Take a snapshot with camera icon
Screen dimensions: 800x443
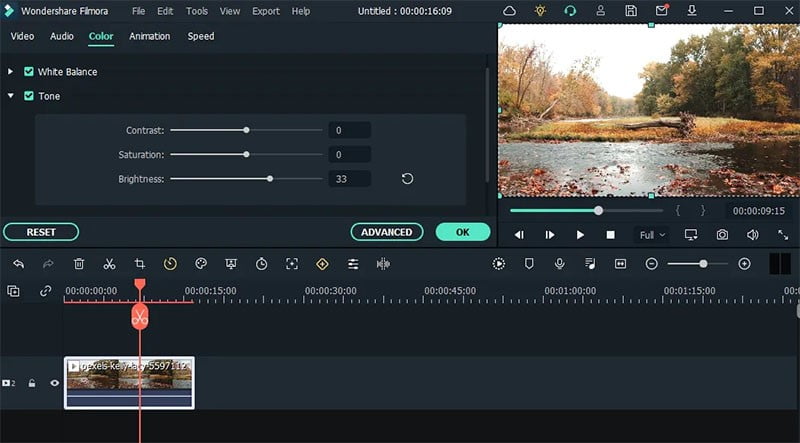722,235
